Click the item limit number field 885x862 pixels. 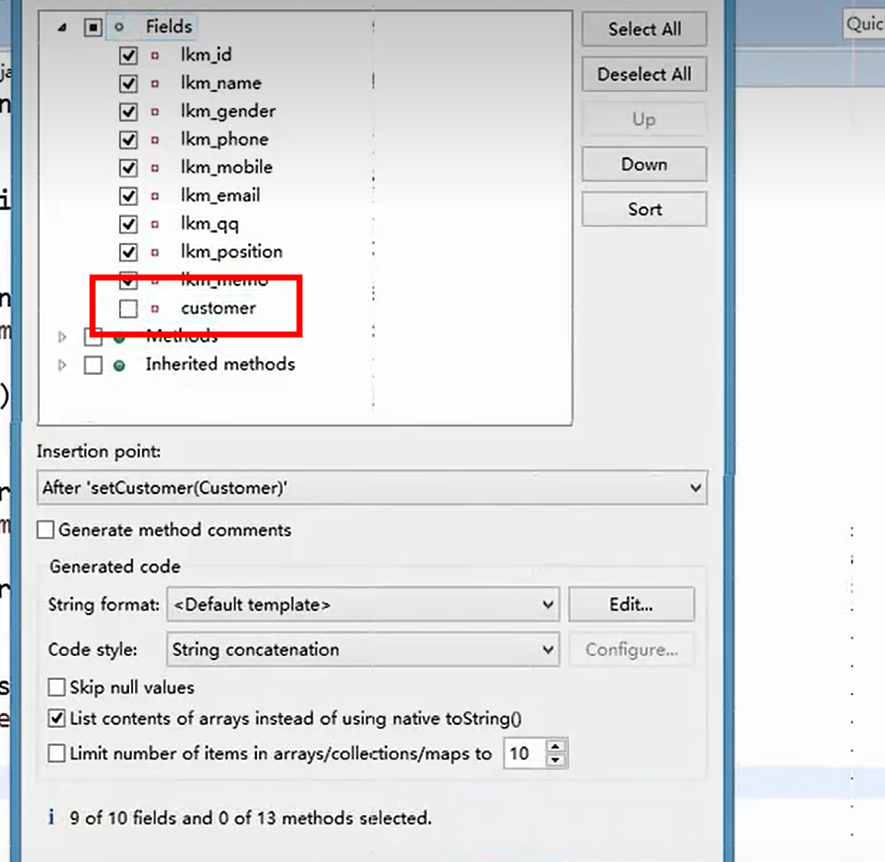[524, 753]
